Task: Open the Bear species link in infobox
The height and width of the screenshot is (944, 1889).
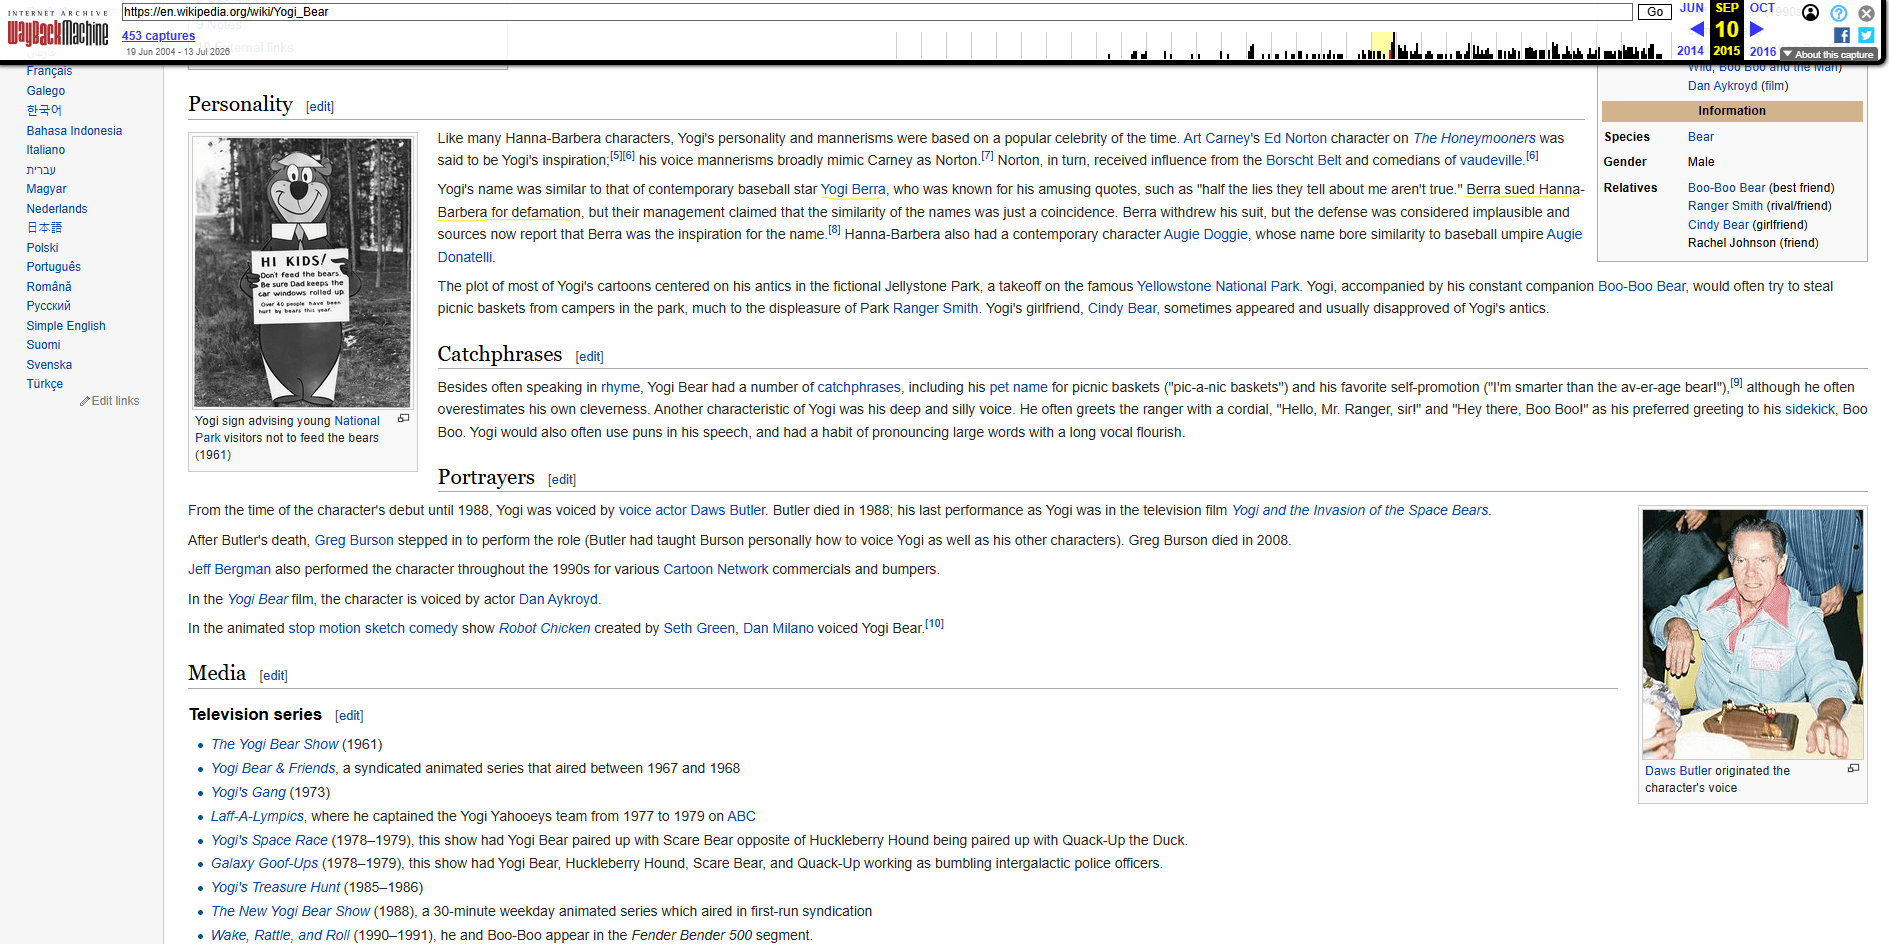Action: point(1700,137)
